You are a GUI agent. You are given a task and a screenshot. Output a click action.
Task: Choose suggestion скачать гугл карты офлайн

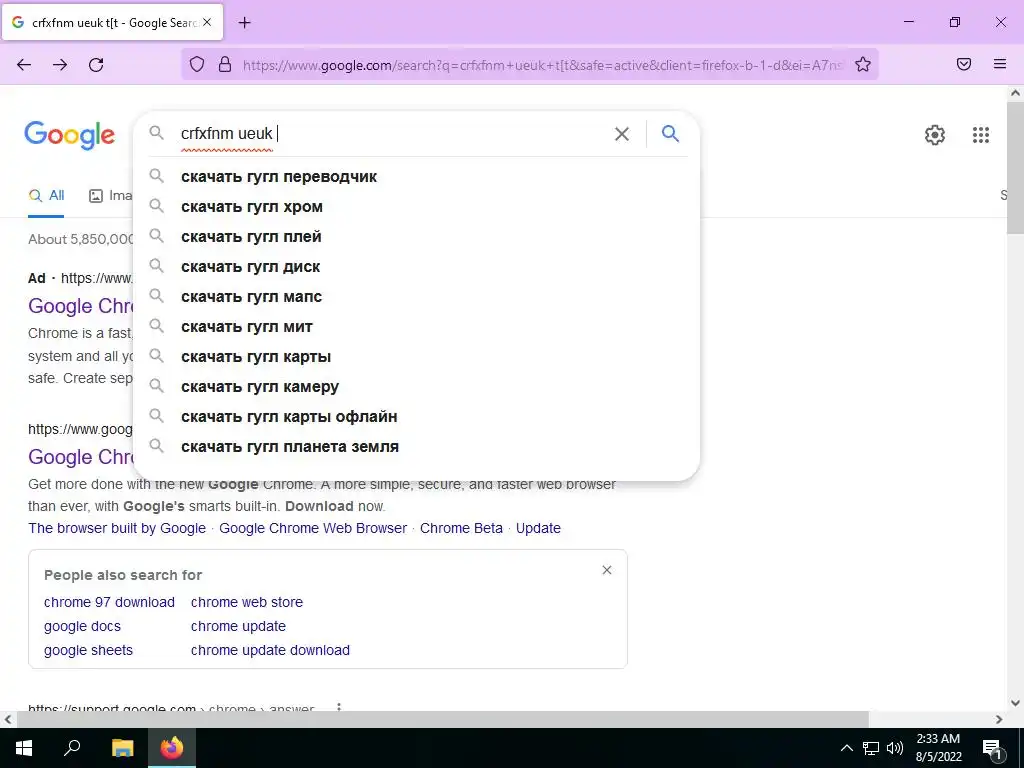coord(416,417)
